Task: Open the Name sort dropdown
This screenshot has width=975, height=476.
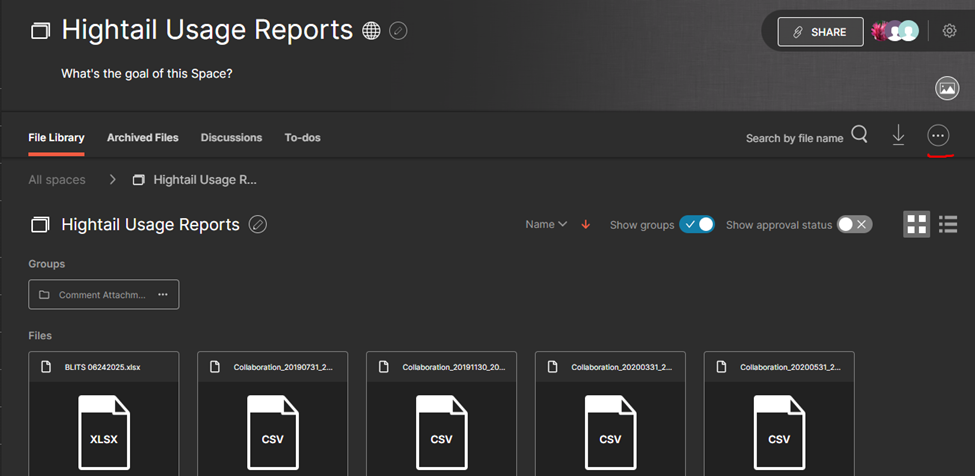Action: [x=546, y=224]
